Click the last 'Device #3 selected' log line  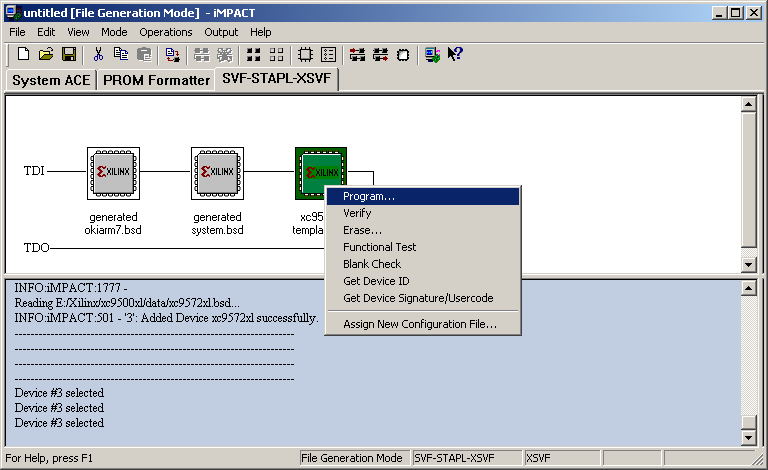[x=59, y=423]
